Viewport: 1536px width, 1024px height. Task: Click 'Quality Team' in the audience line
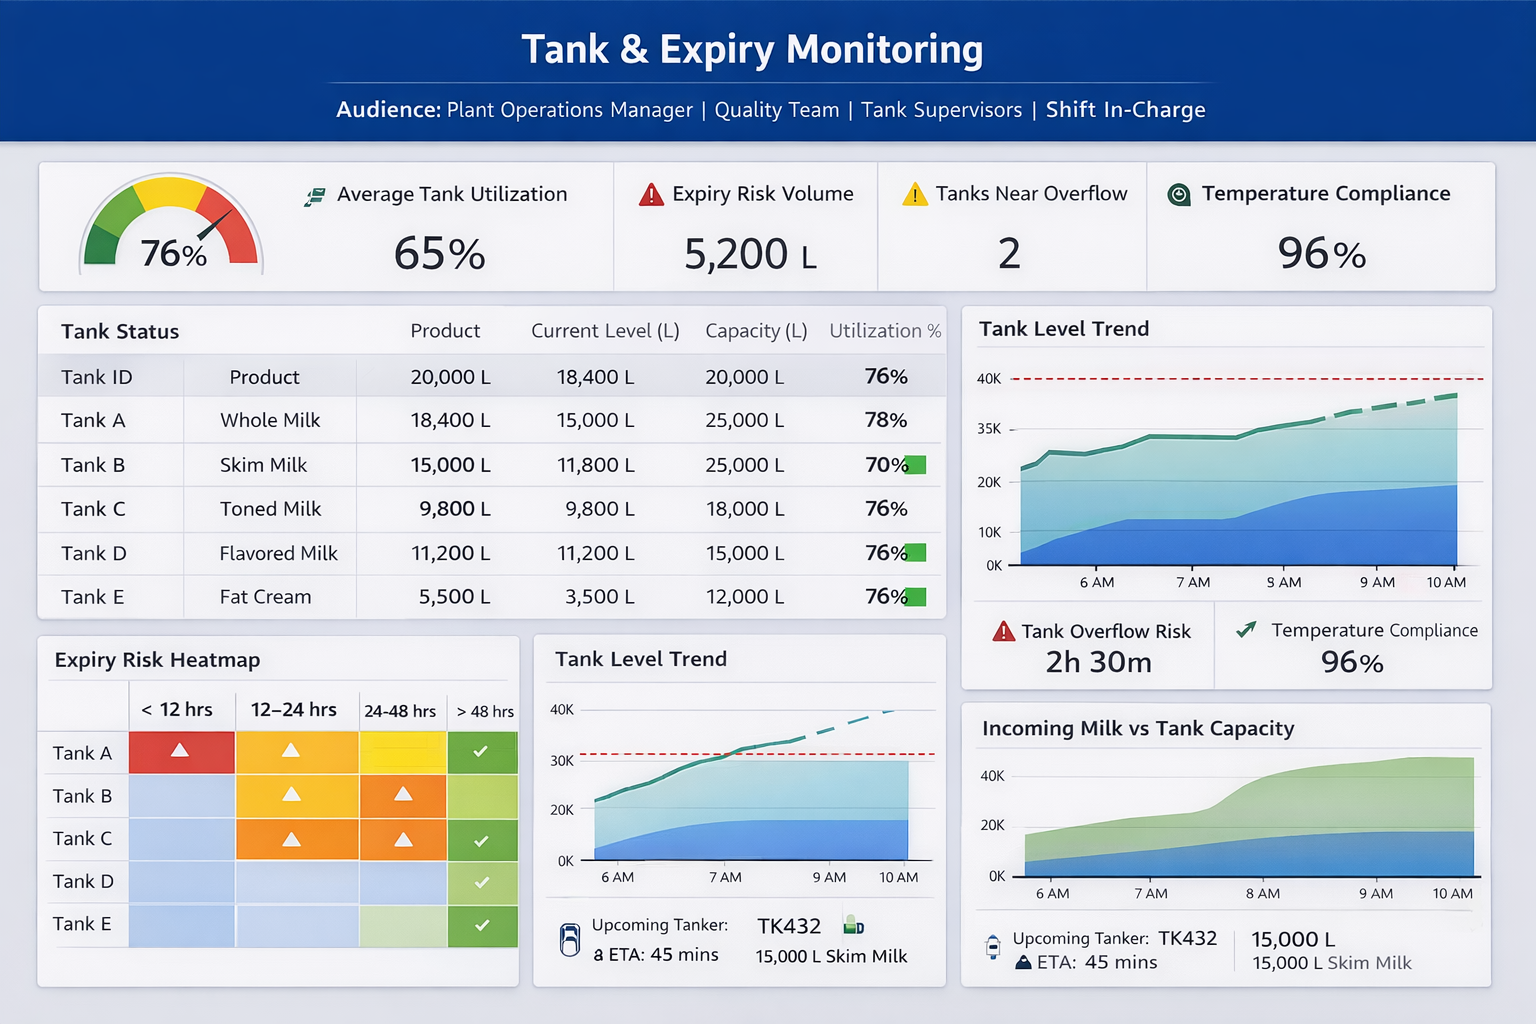point(776,110)
